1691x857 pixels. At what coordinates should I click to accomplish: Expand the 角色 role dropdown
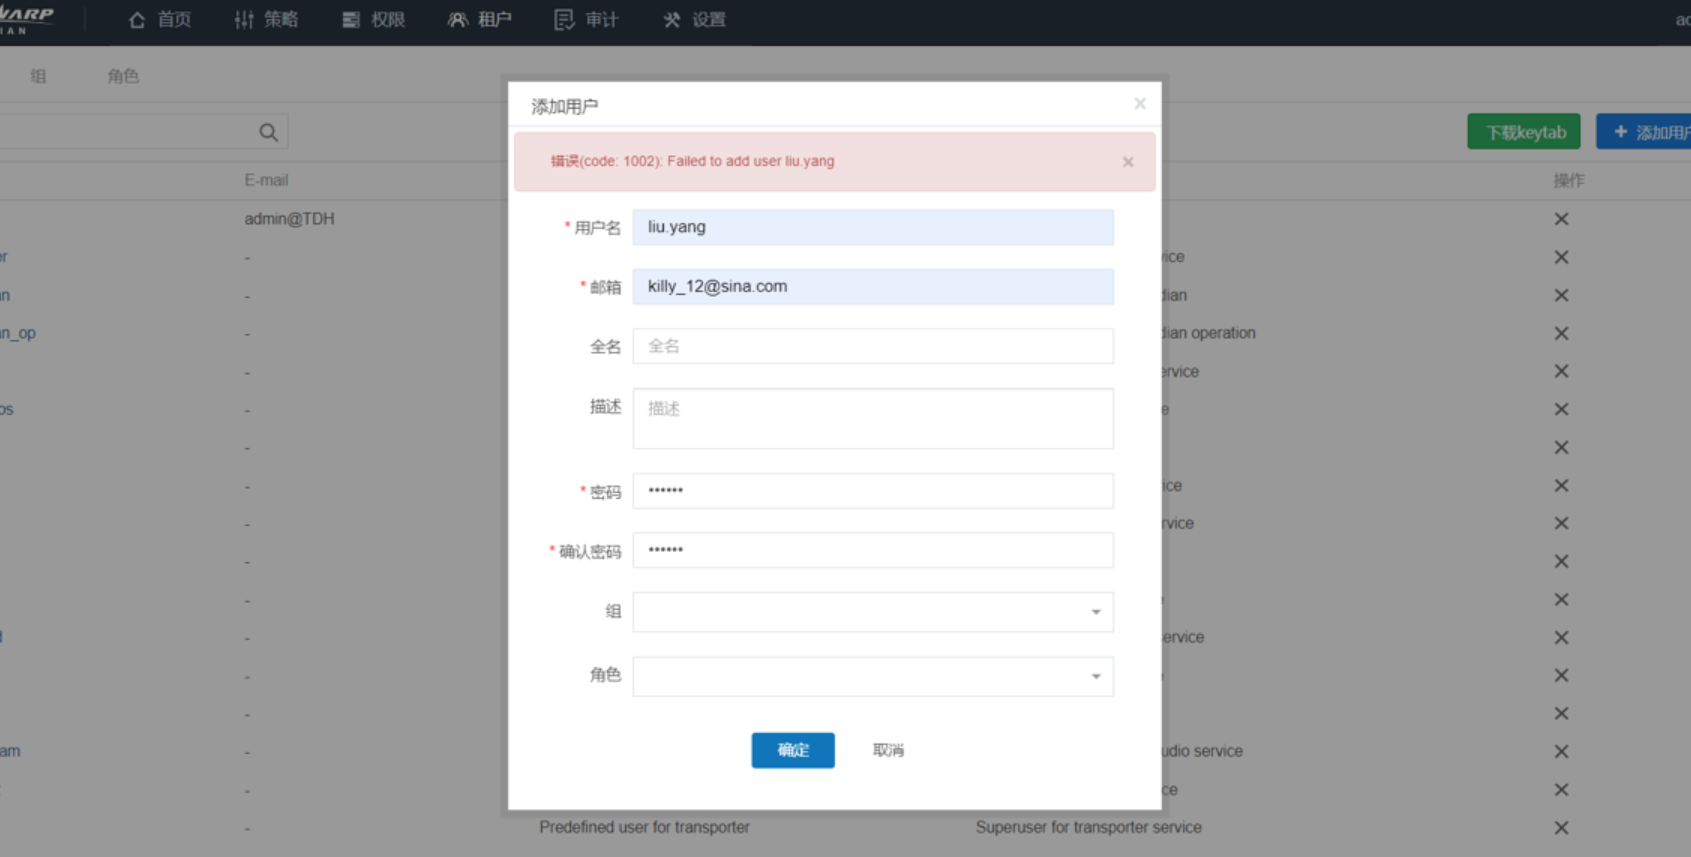pyautogui.click(x=872, y=676)
